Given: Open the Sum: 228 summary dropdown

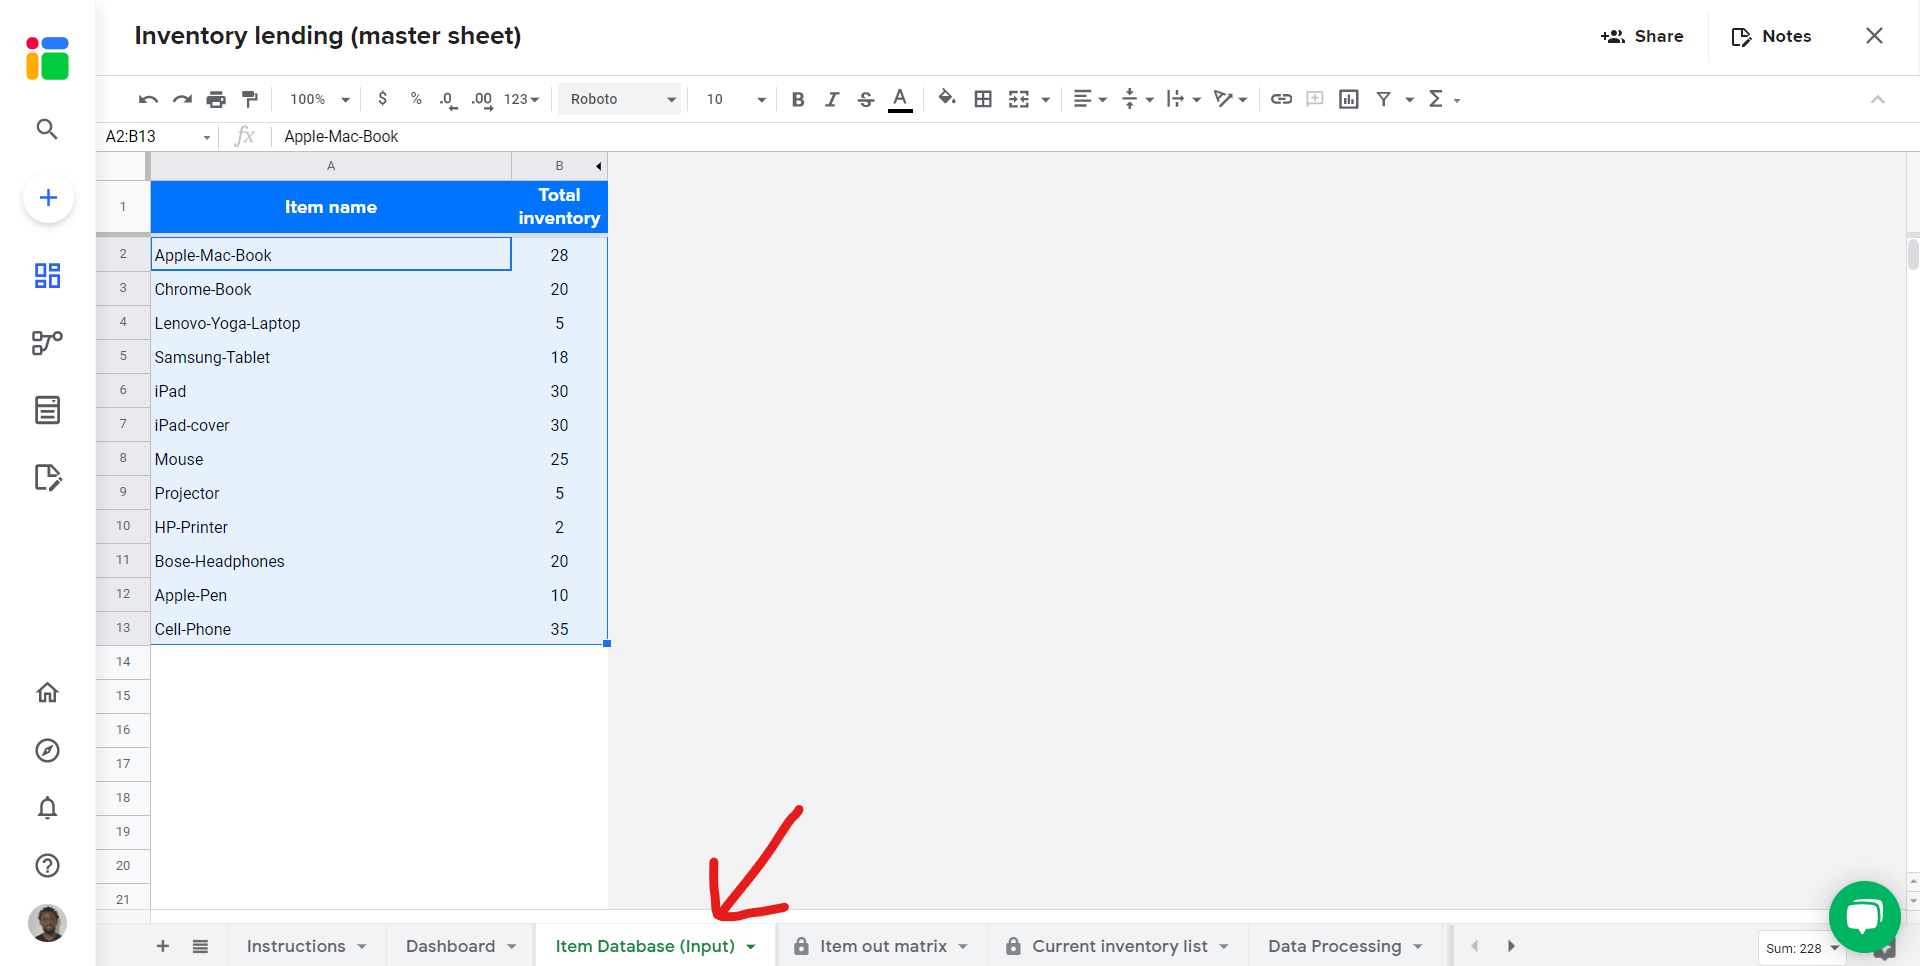Looking at the screenshot, I should pos(1802,948).
